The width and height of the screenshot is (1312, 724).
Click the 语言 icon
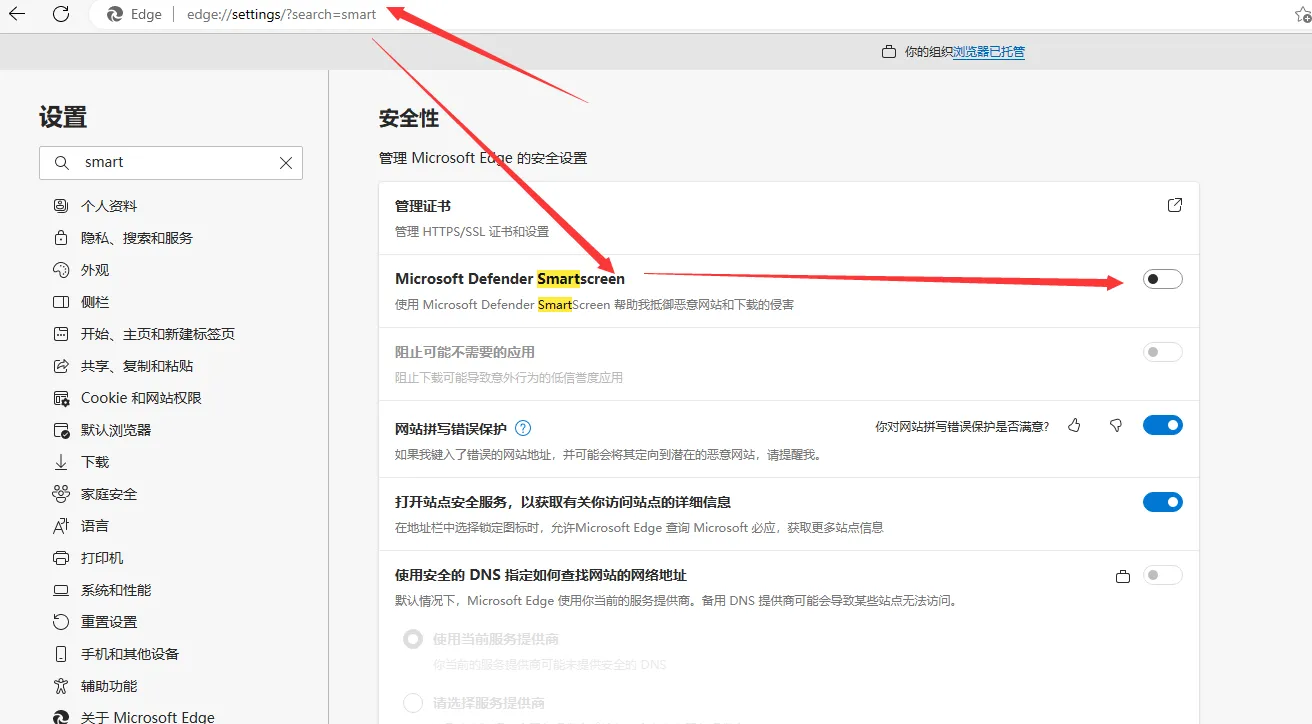pos(61,526)
